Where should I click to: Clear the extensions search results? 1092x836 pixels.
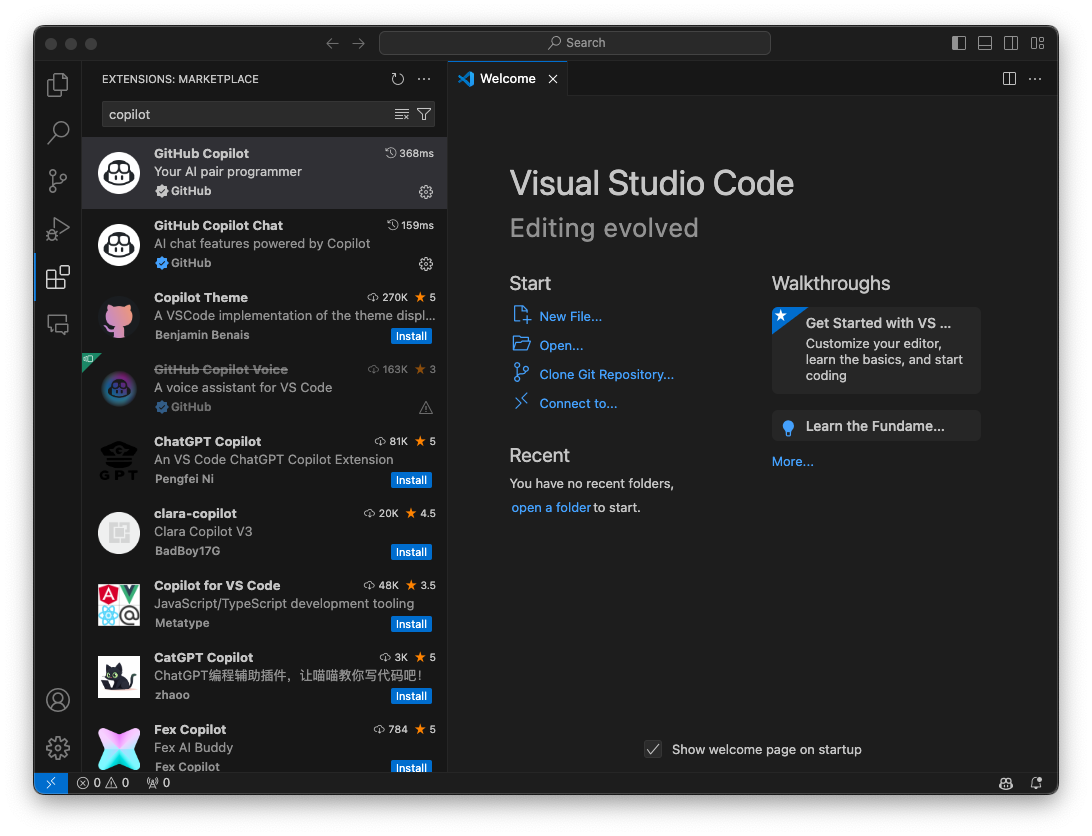pyautogui.click(x=402, y=114)
